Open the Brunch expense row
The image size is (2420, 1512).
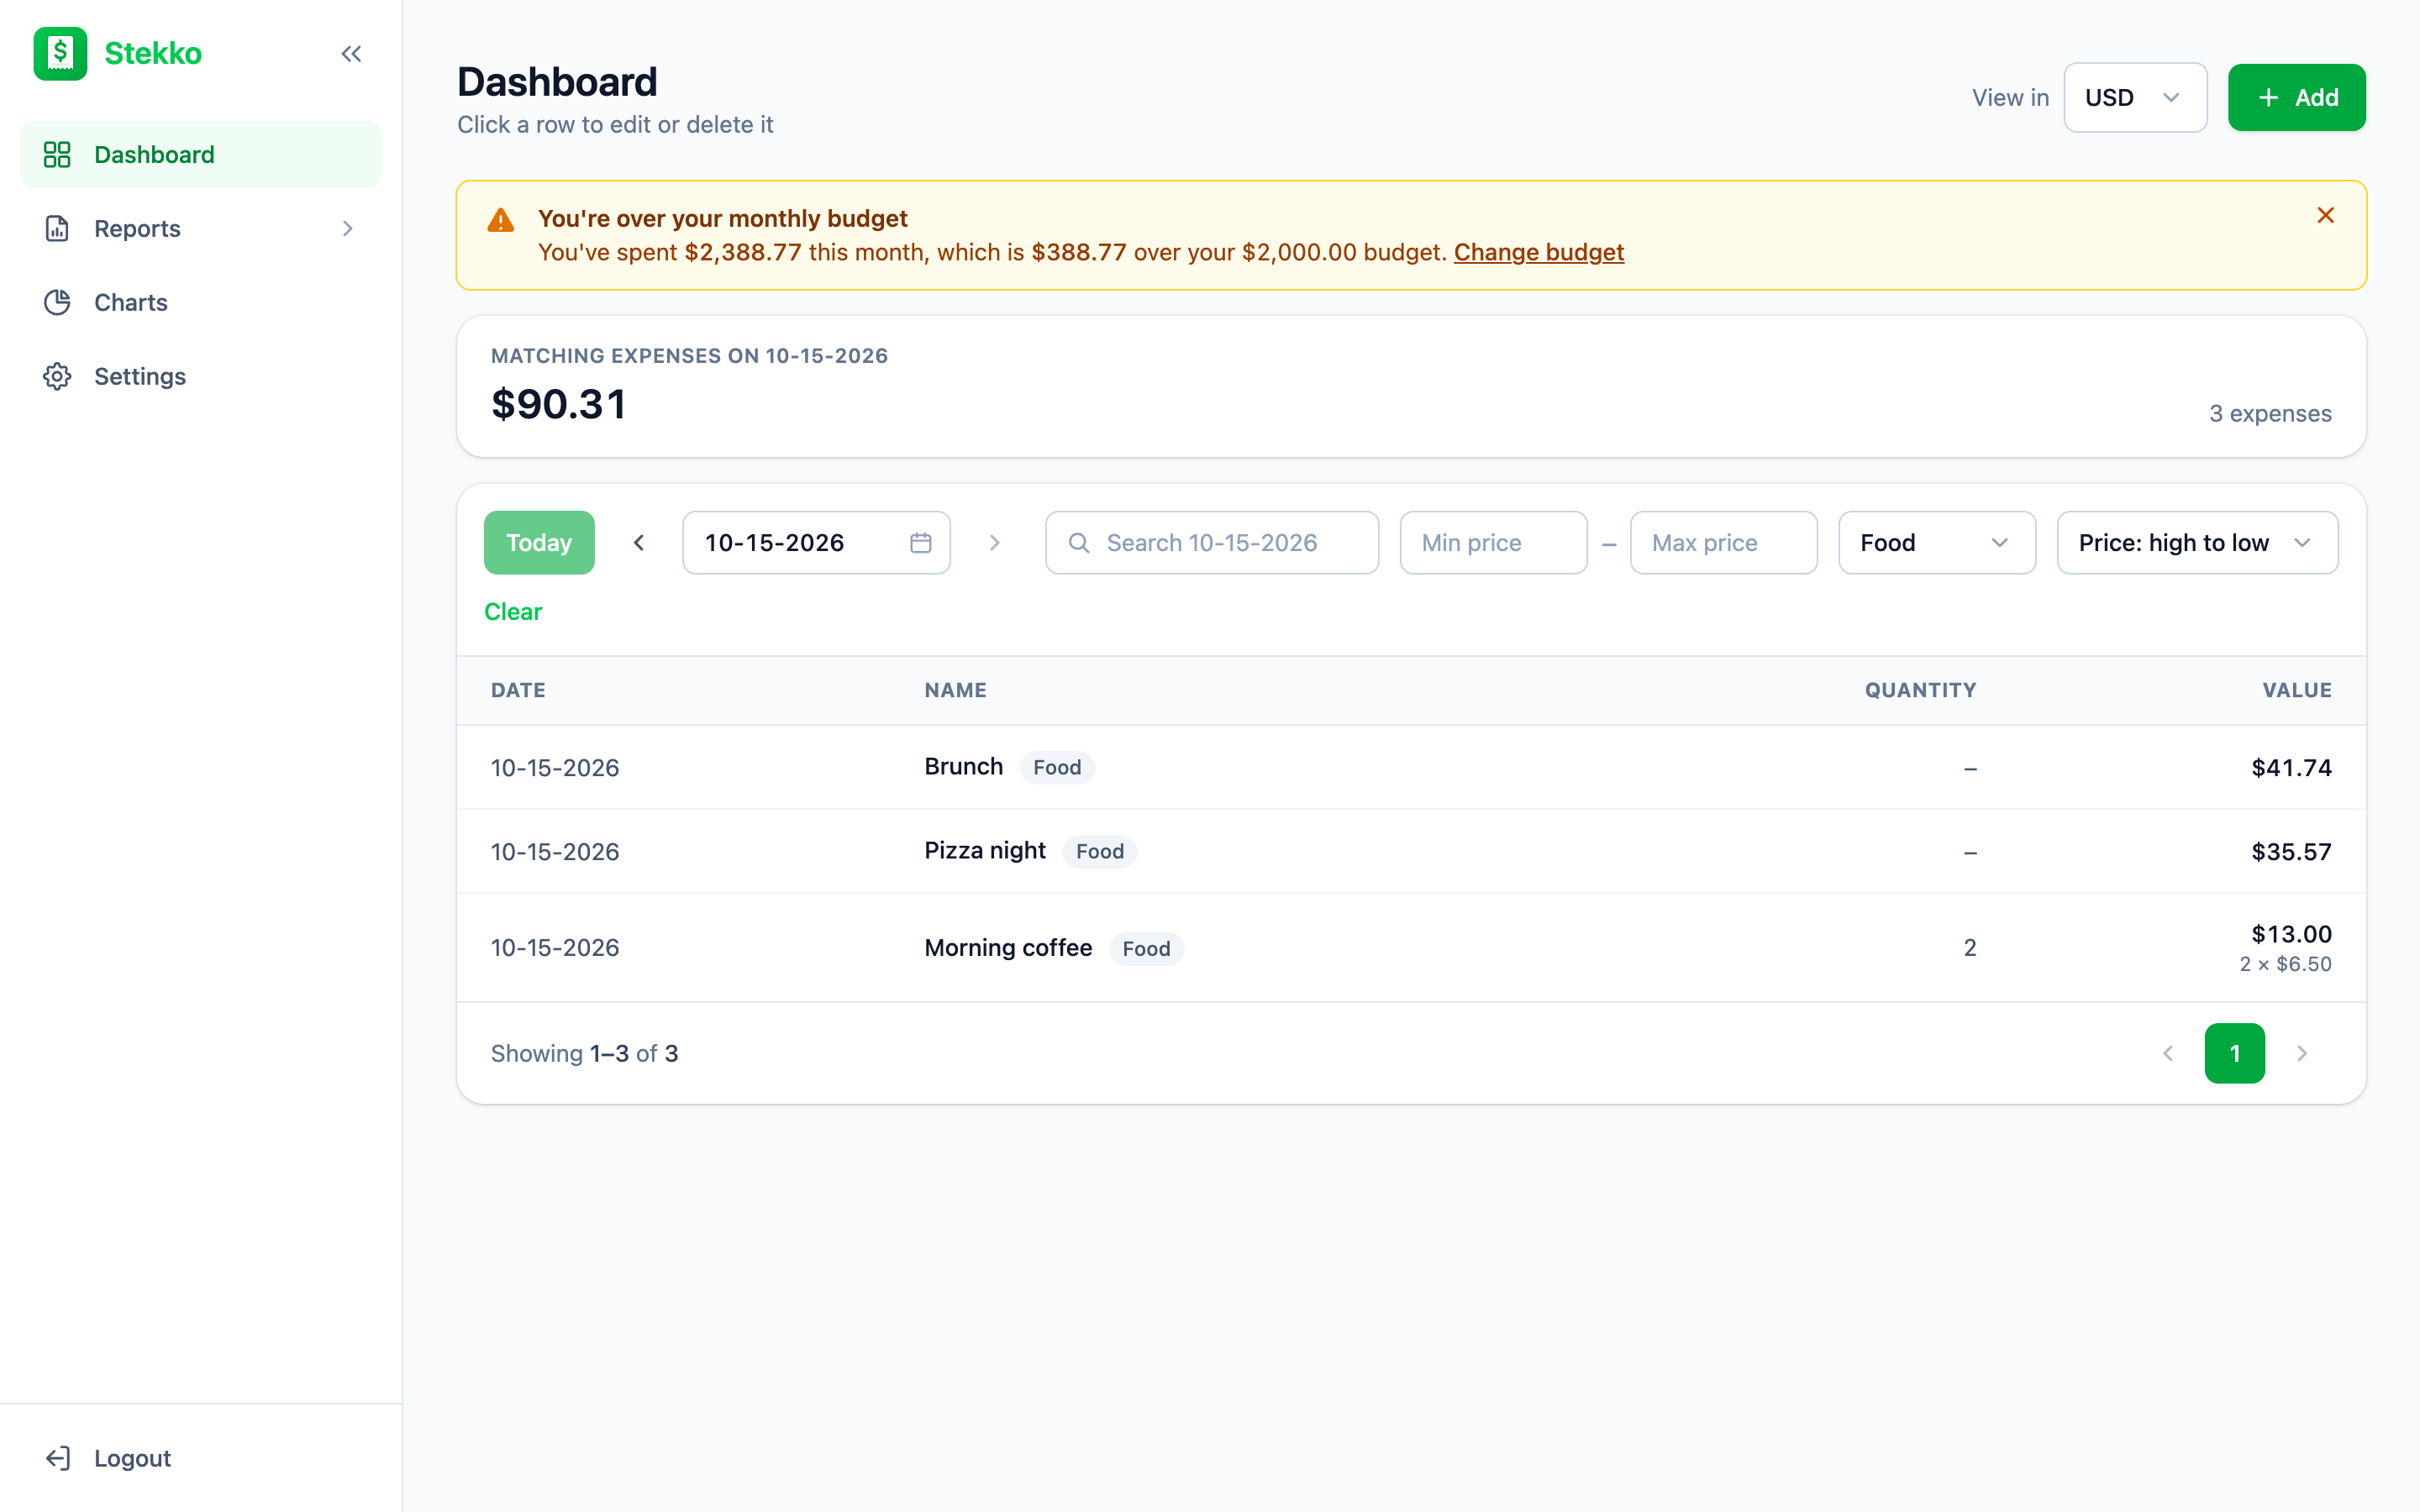[x=1411, y=767]
